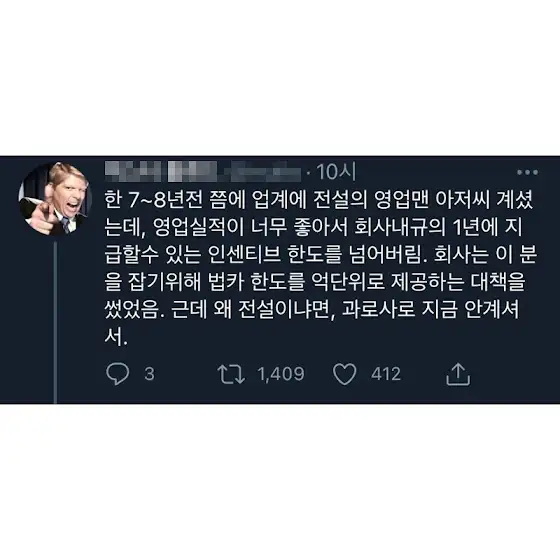
Task: Retweet using the arrows icon
Action: pos(231,374)
